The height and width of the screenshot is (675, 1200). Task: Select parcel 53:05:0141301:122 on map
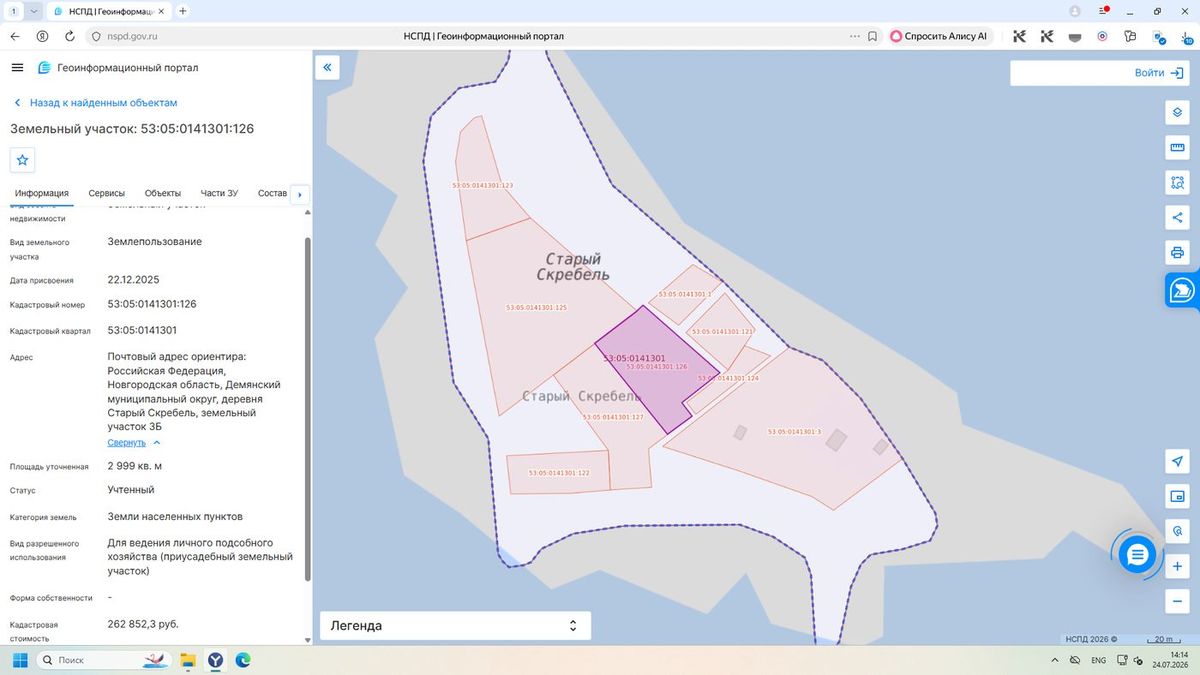click(558, 472)
